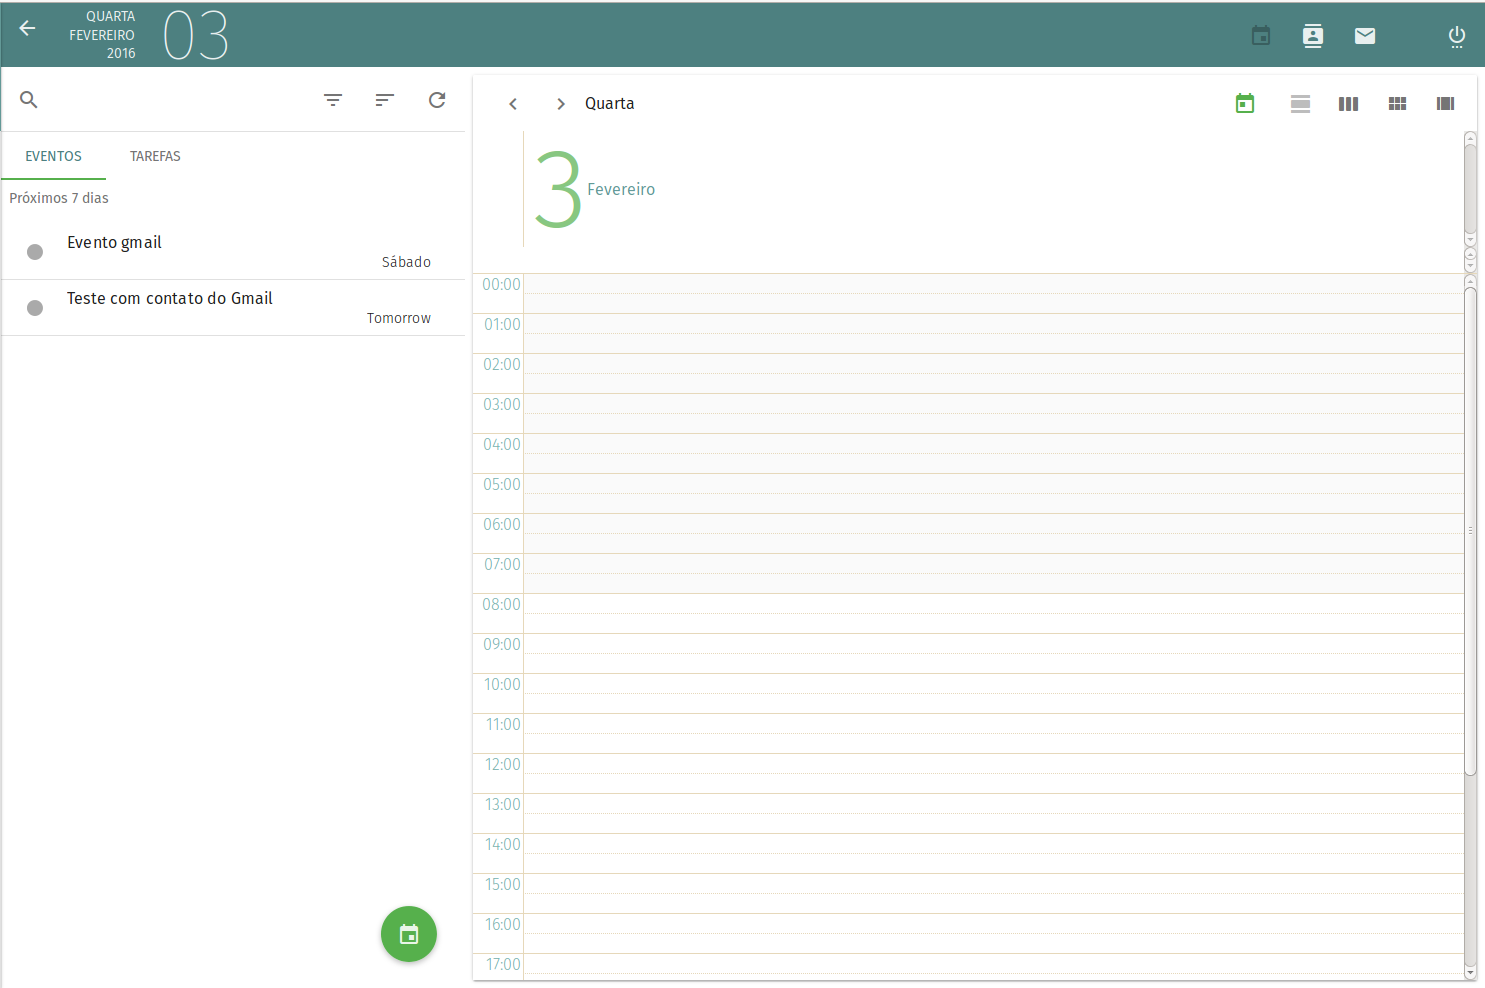Open the Address Book contacts icon

tap(1313, 36)
